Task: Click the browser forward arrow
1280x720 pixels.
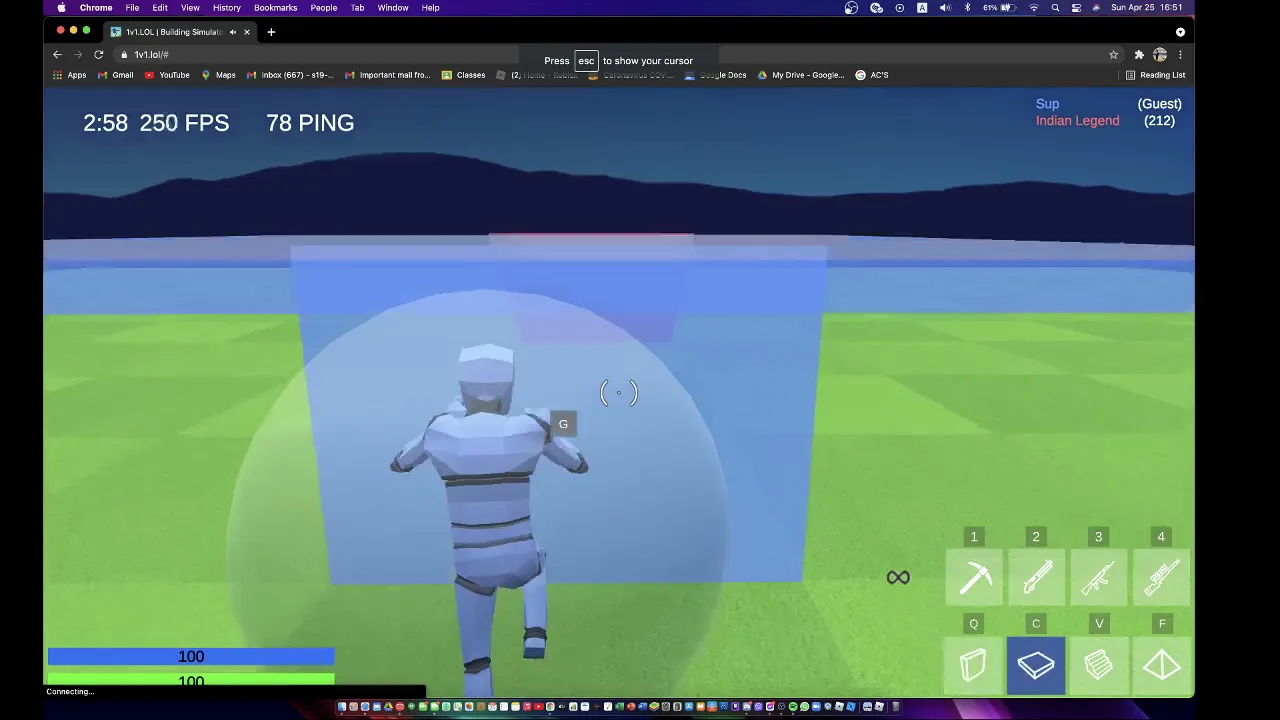Action: (77, 55)
